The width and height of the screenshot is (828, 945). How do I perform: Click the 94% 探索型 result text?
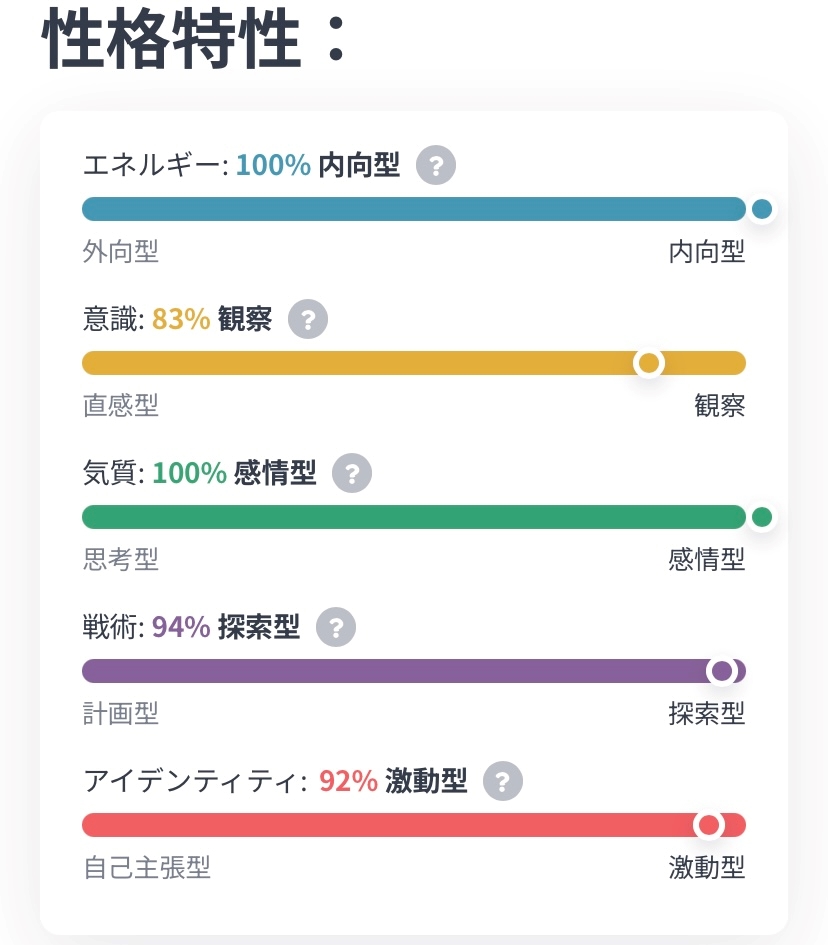coord(226,628)
